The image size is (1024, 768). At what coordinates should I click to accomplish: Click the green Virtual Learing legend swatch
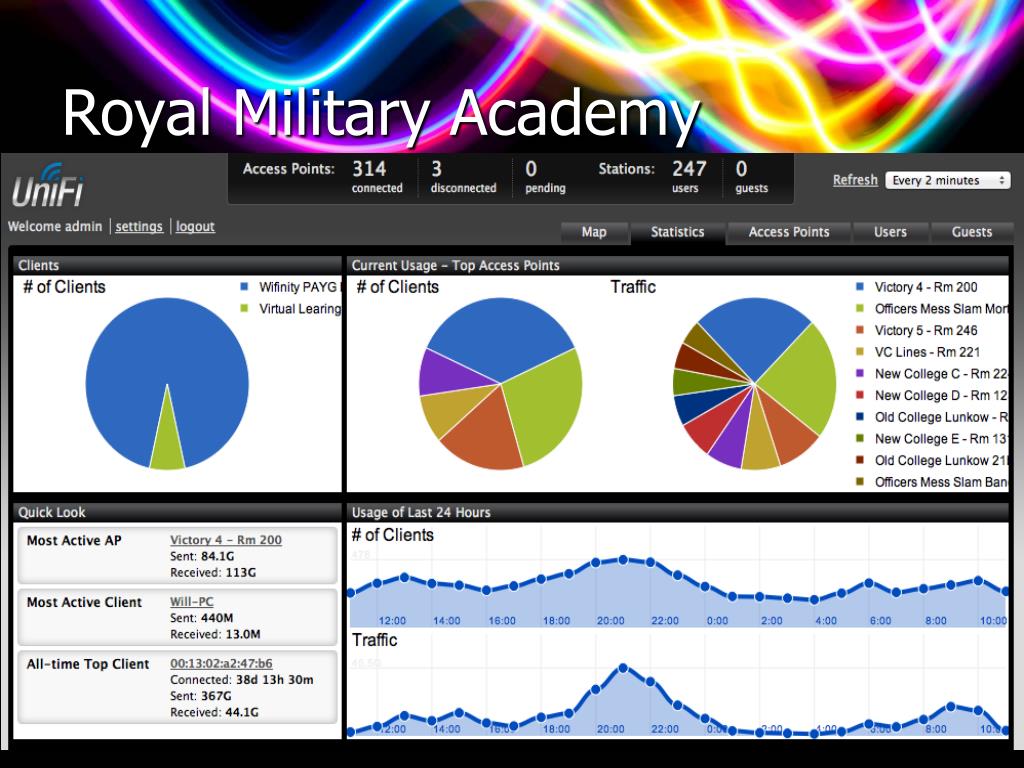point(245,308)
